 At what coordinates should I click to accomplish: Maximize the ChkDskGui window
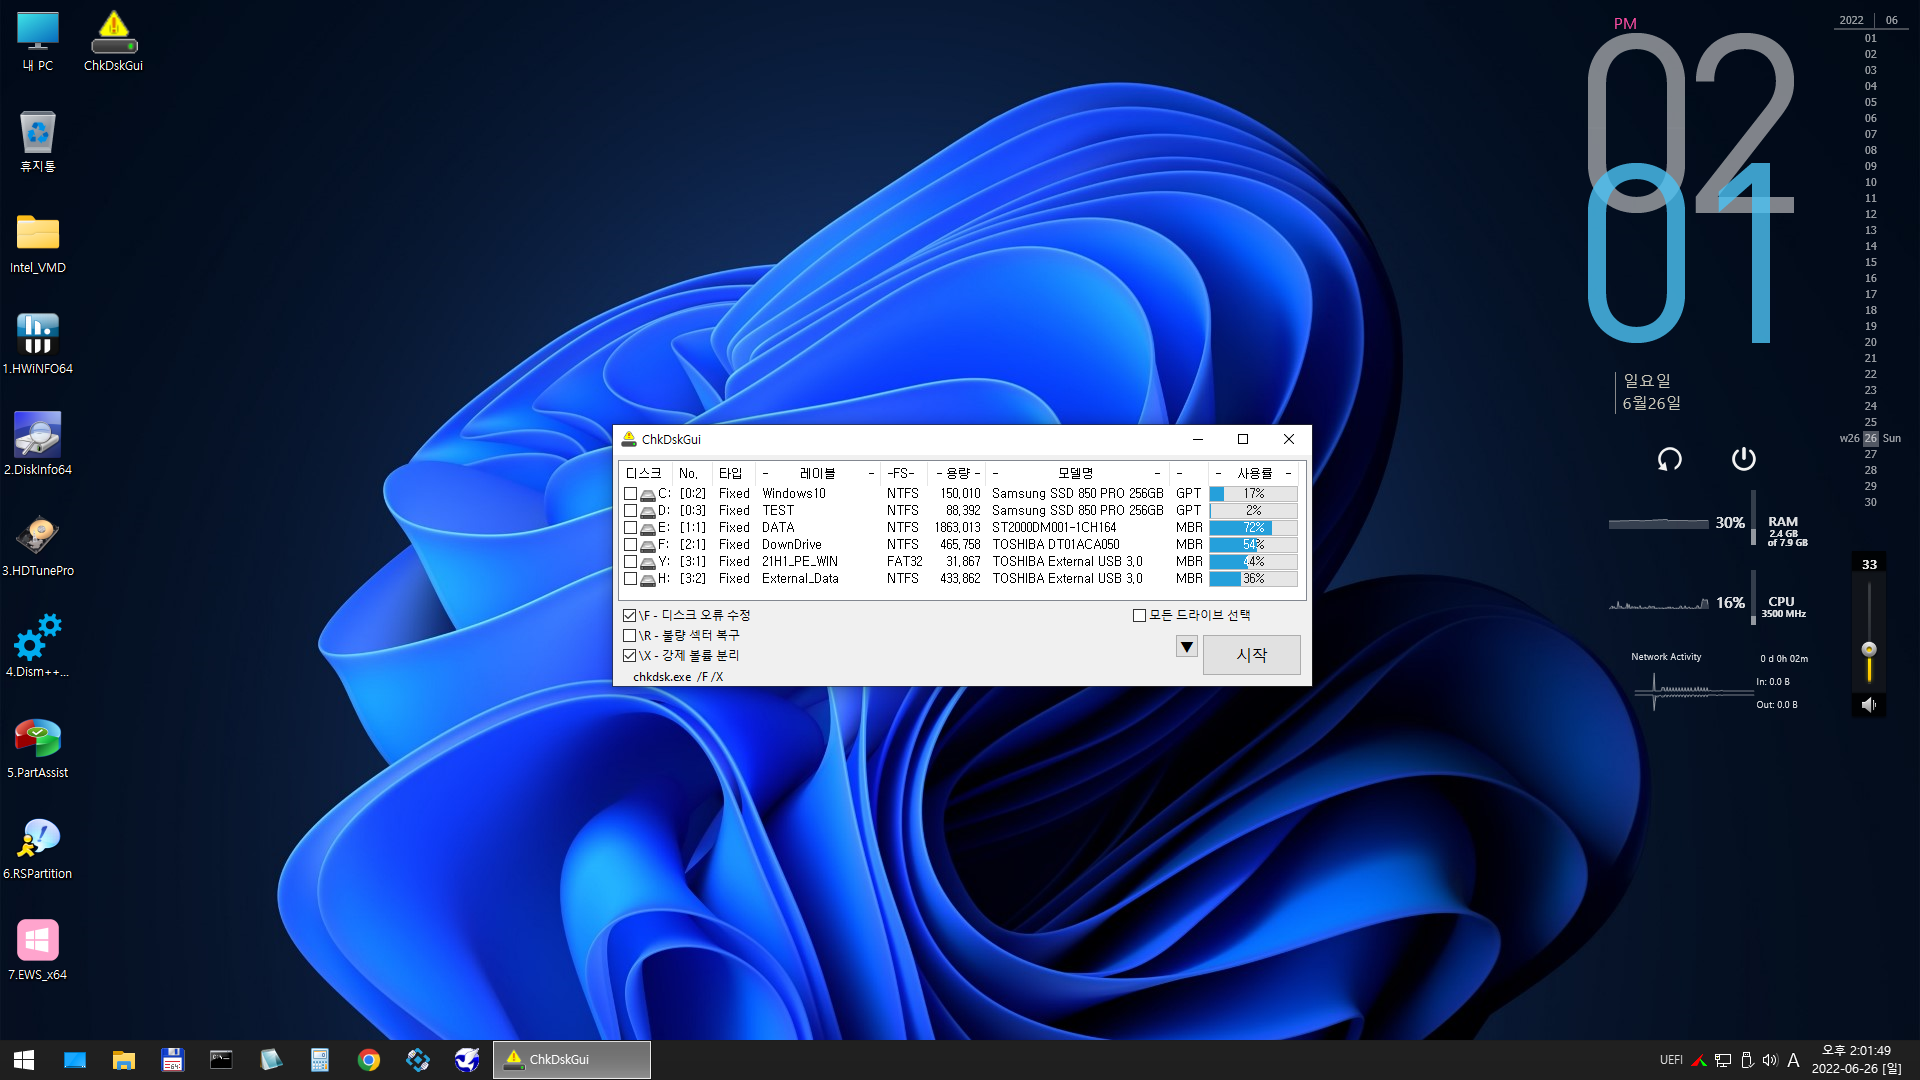[x=1243, y=439]
